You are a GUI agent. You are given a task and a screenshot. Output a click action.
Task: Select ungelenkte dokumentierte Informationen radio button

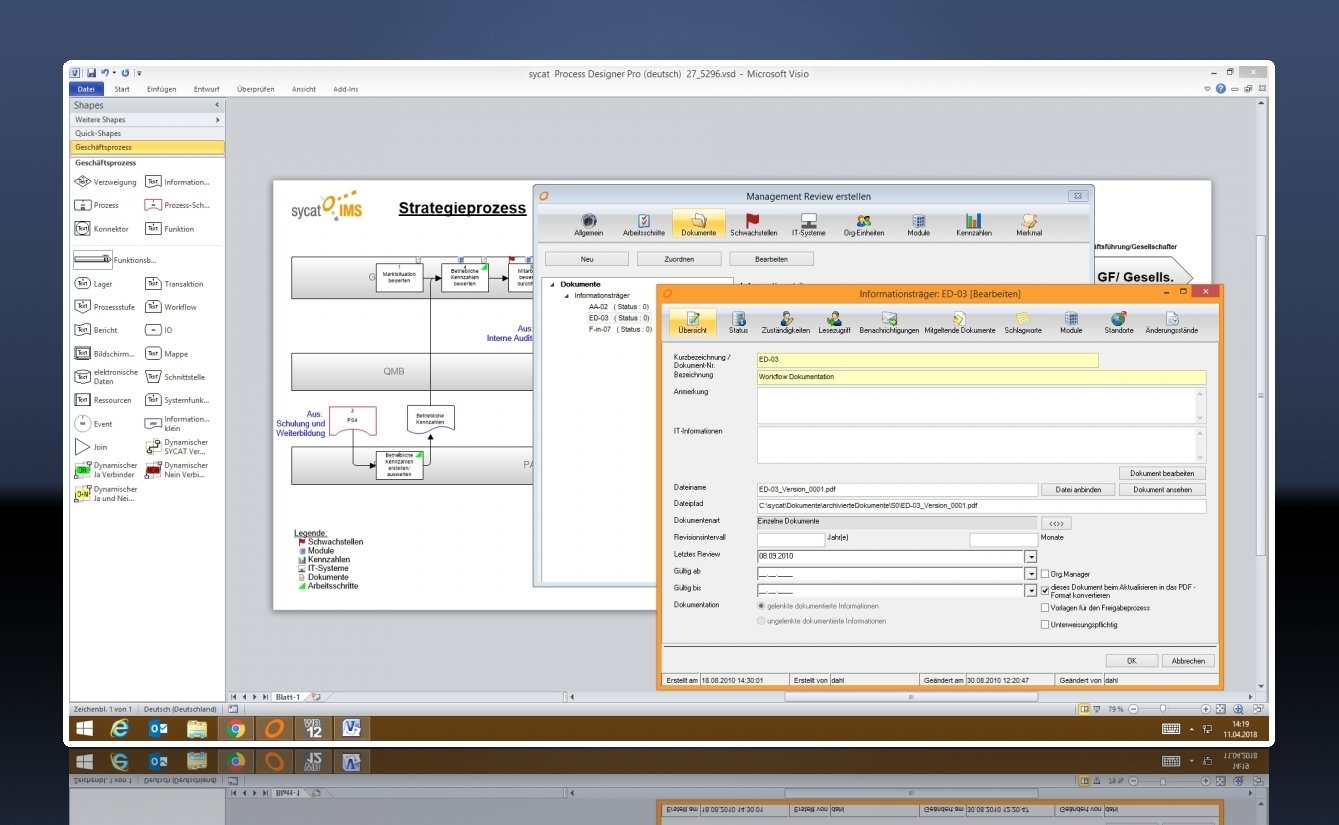(762, 621)
